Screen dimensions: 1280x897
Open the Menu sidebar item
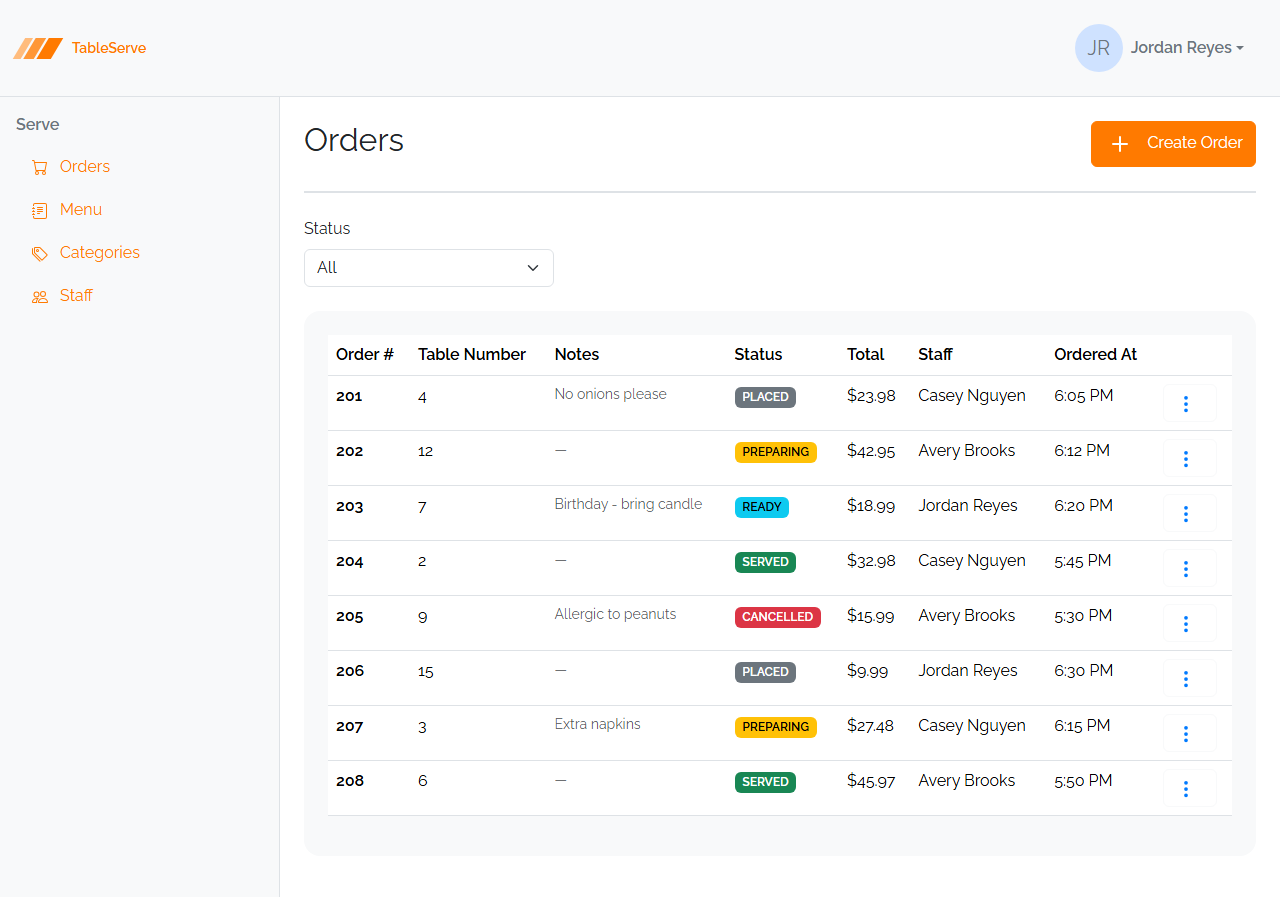81,210
